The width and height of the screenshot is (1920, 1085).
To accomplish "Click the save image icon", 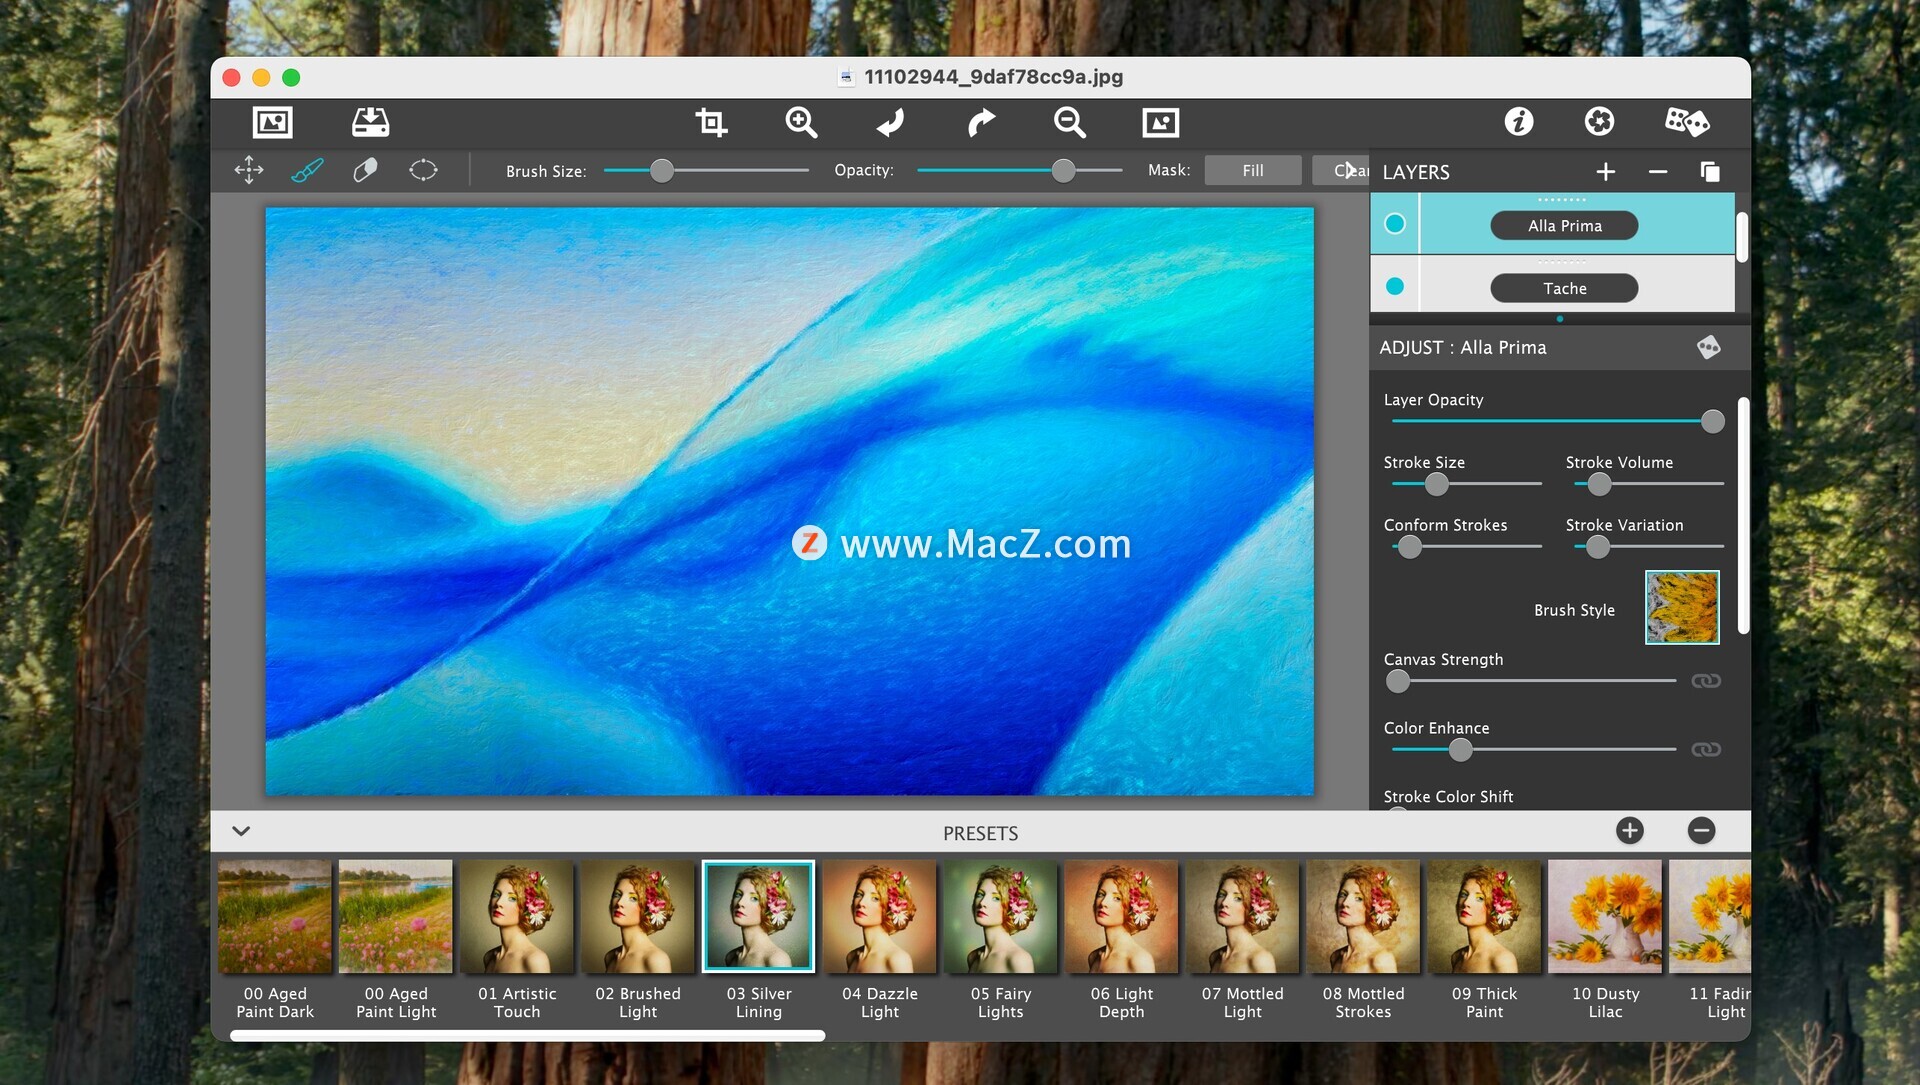I will [370, 122].
